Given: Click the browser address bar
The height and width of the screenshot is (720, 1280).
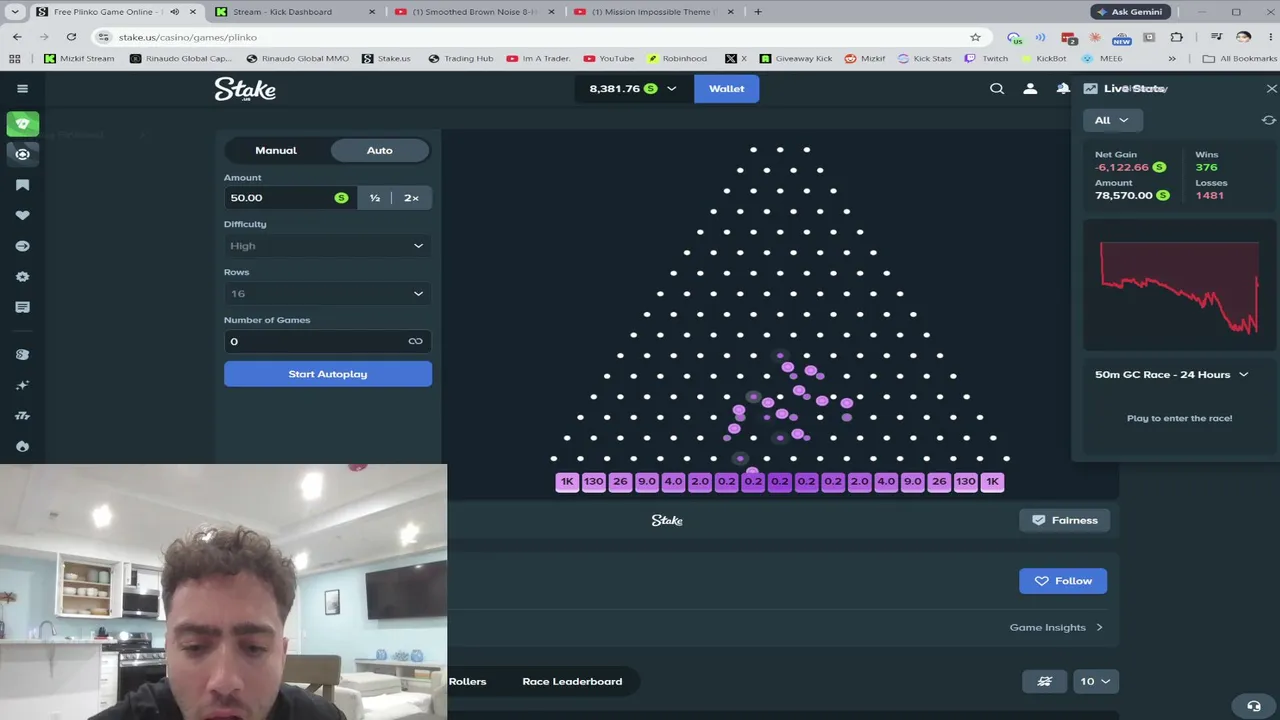Looking at the screenshot, I should pyautogui.click(x=540, y=37).
